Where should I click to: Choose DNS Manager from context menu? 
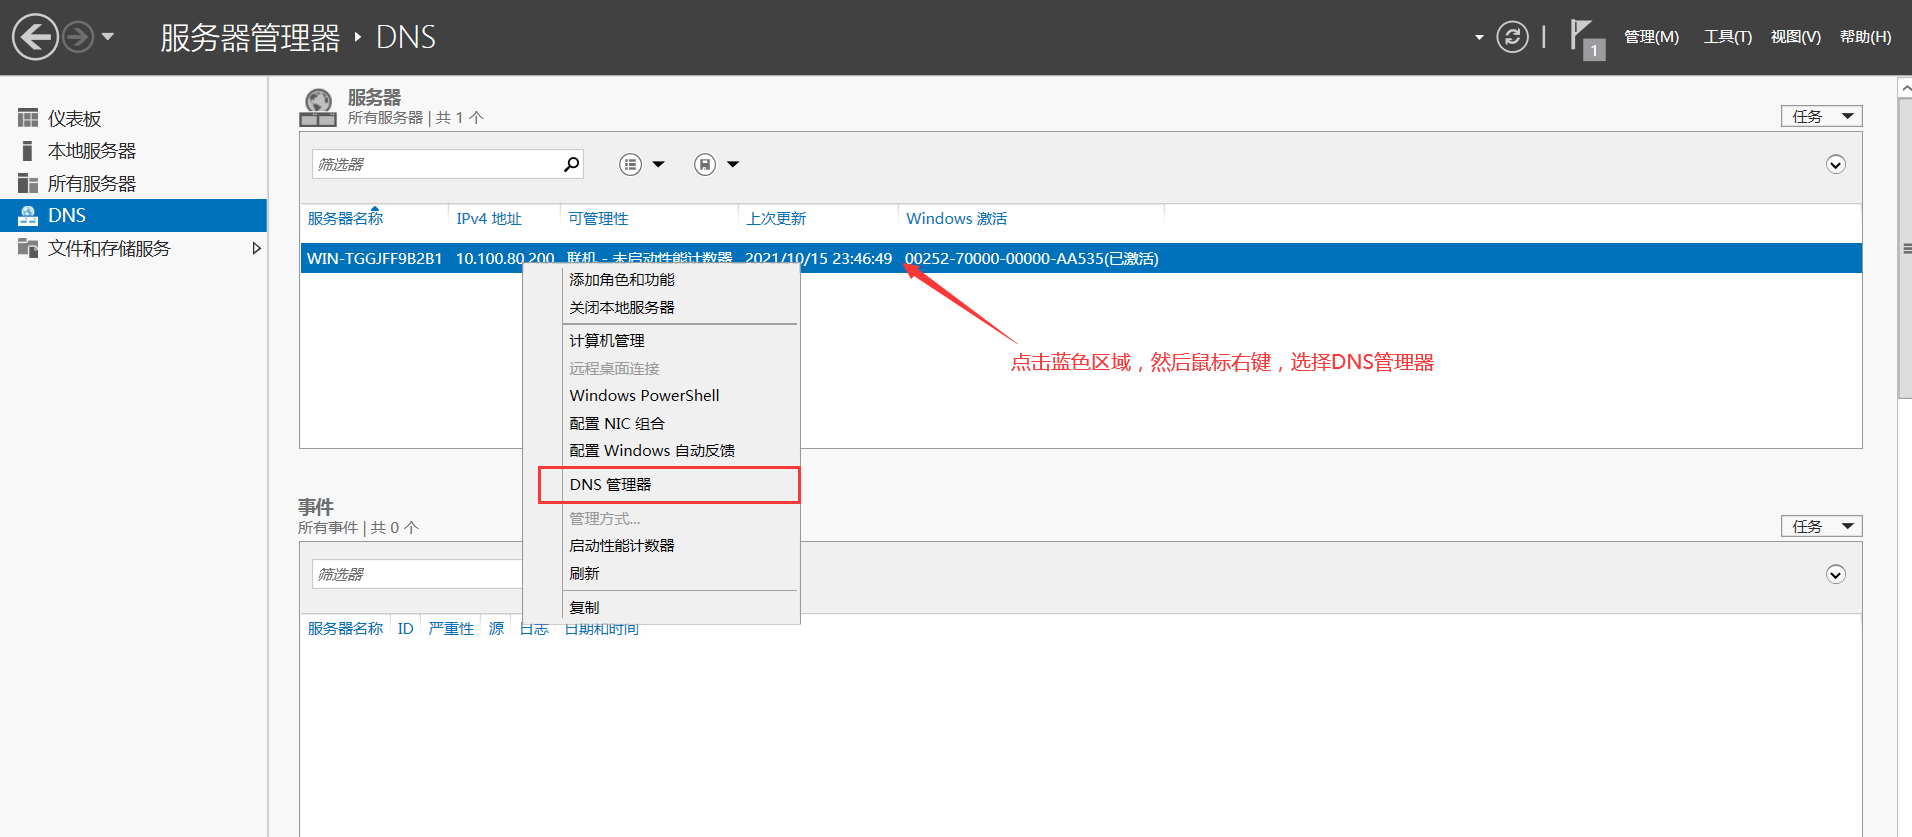610,485
